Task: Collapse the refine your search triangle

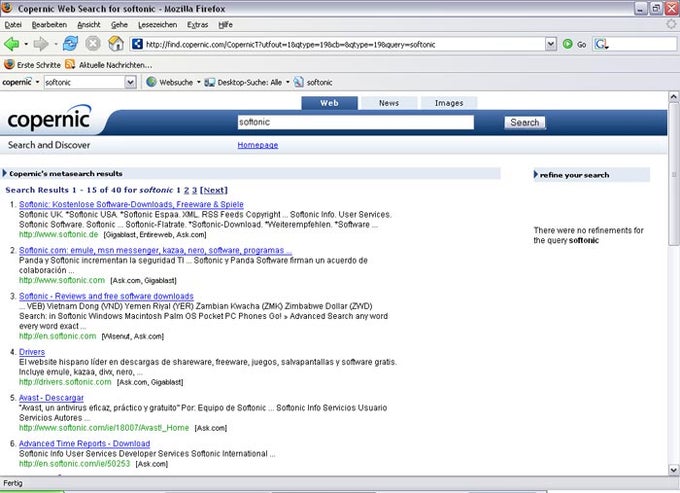Action: click(x=536, y=174)
